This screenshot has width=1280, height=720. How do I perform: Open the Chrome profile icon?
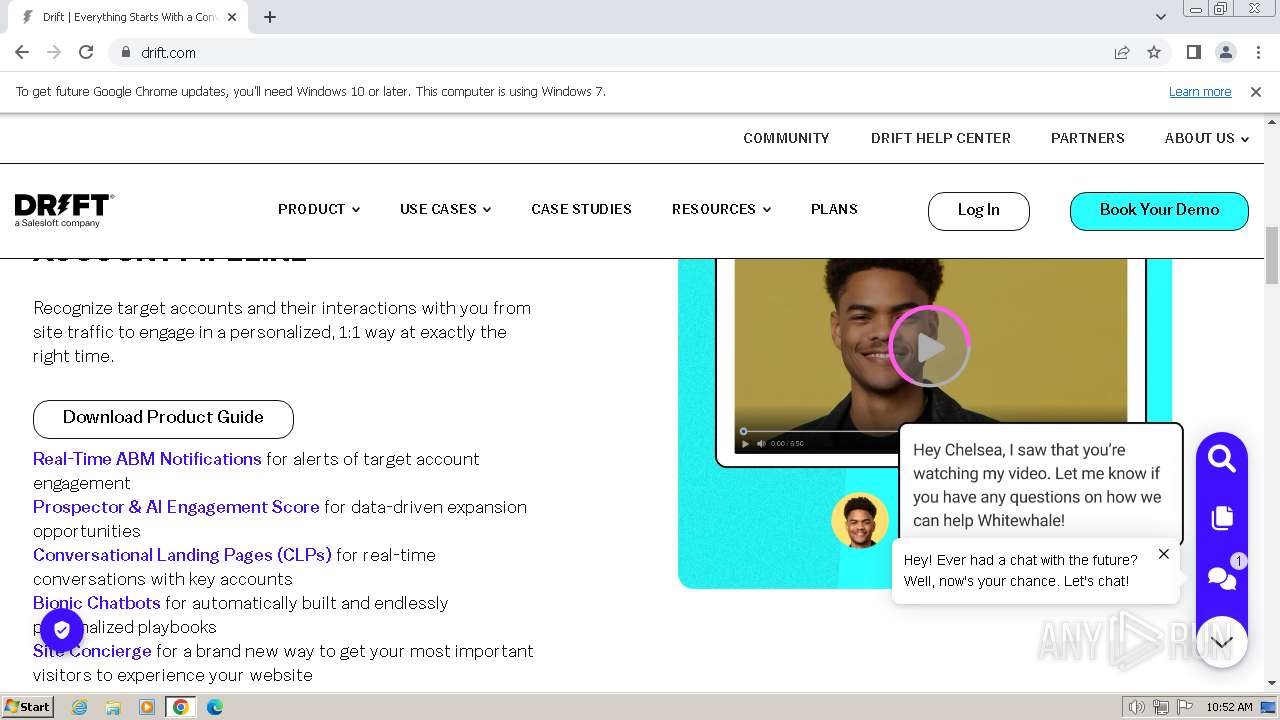1225,52
